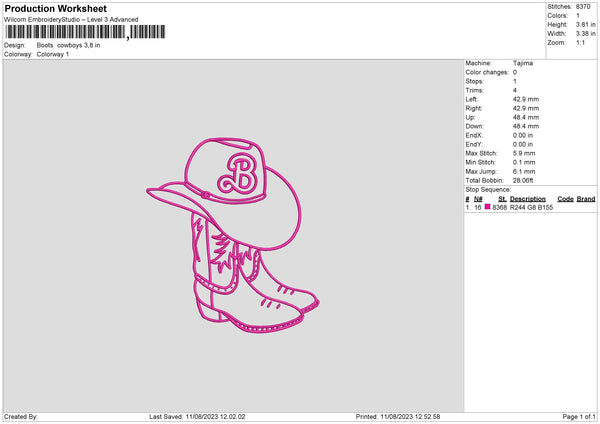Click the Machine value 'Tajima'
600x424 pixels.
pos(523,63)
